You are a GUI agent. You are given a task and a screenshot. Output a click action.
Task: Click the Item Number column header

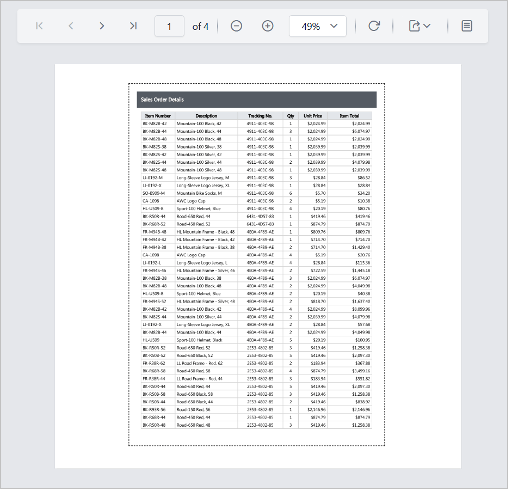[158, 116]
